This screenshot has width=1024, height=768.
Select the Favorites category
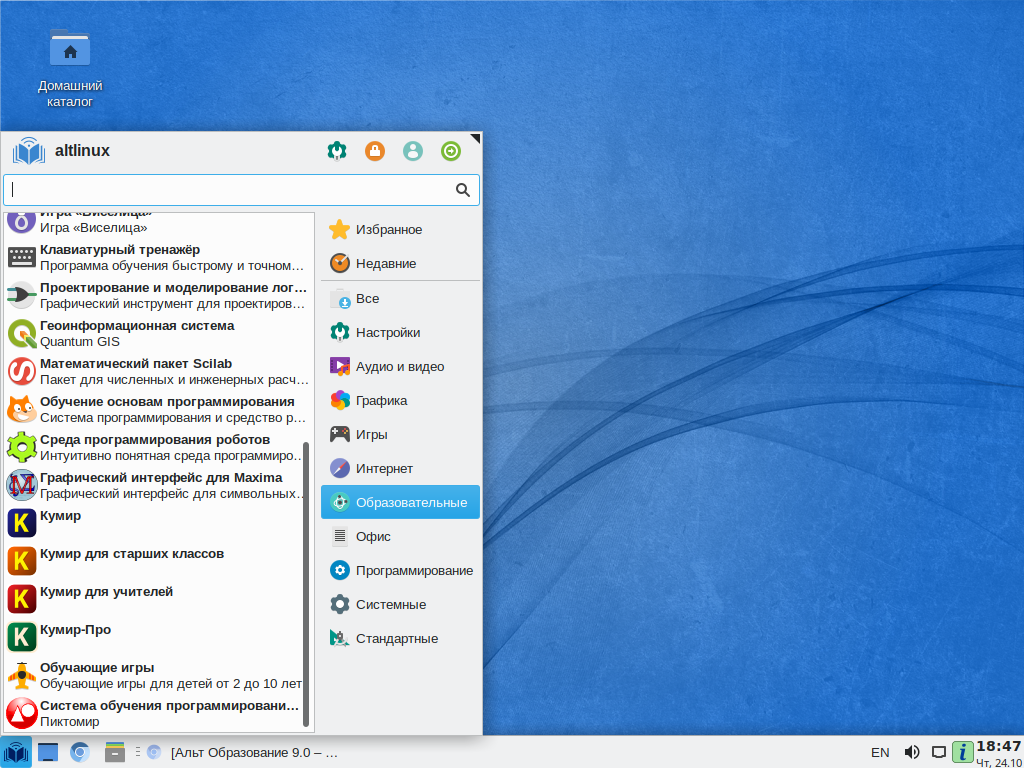pos(388,230)
